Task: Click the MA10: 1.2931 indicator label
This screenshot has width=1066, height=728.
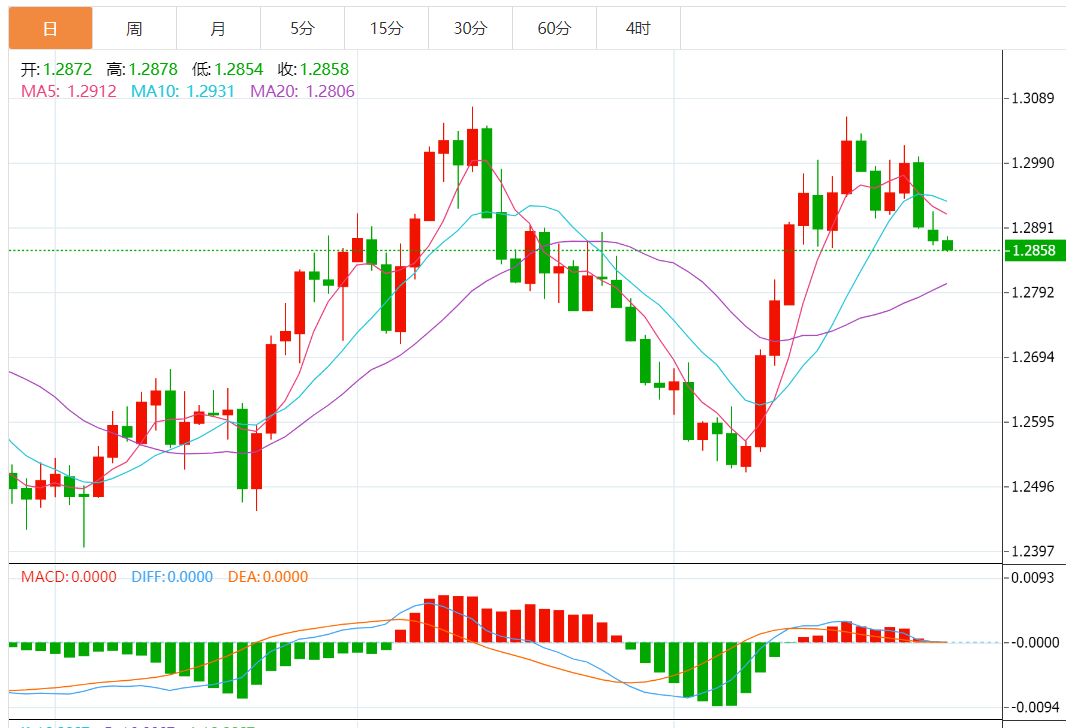Action: (183, 91)
